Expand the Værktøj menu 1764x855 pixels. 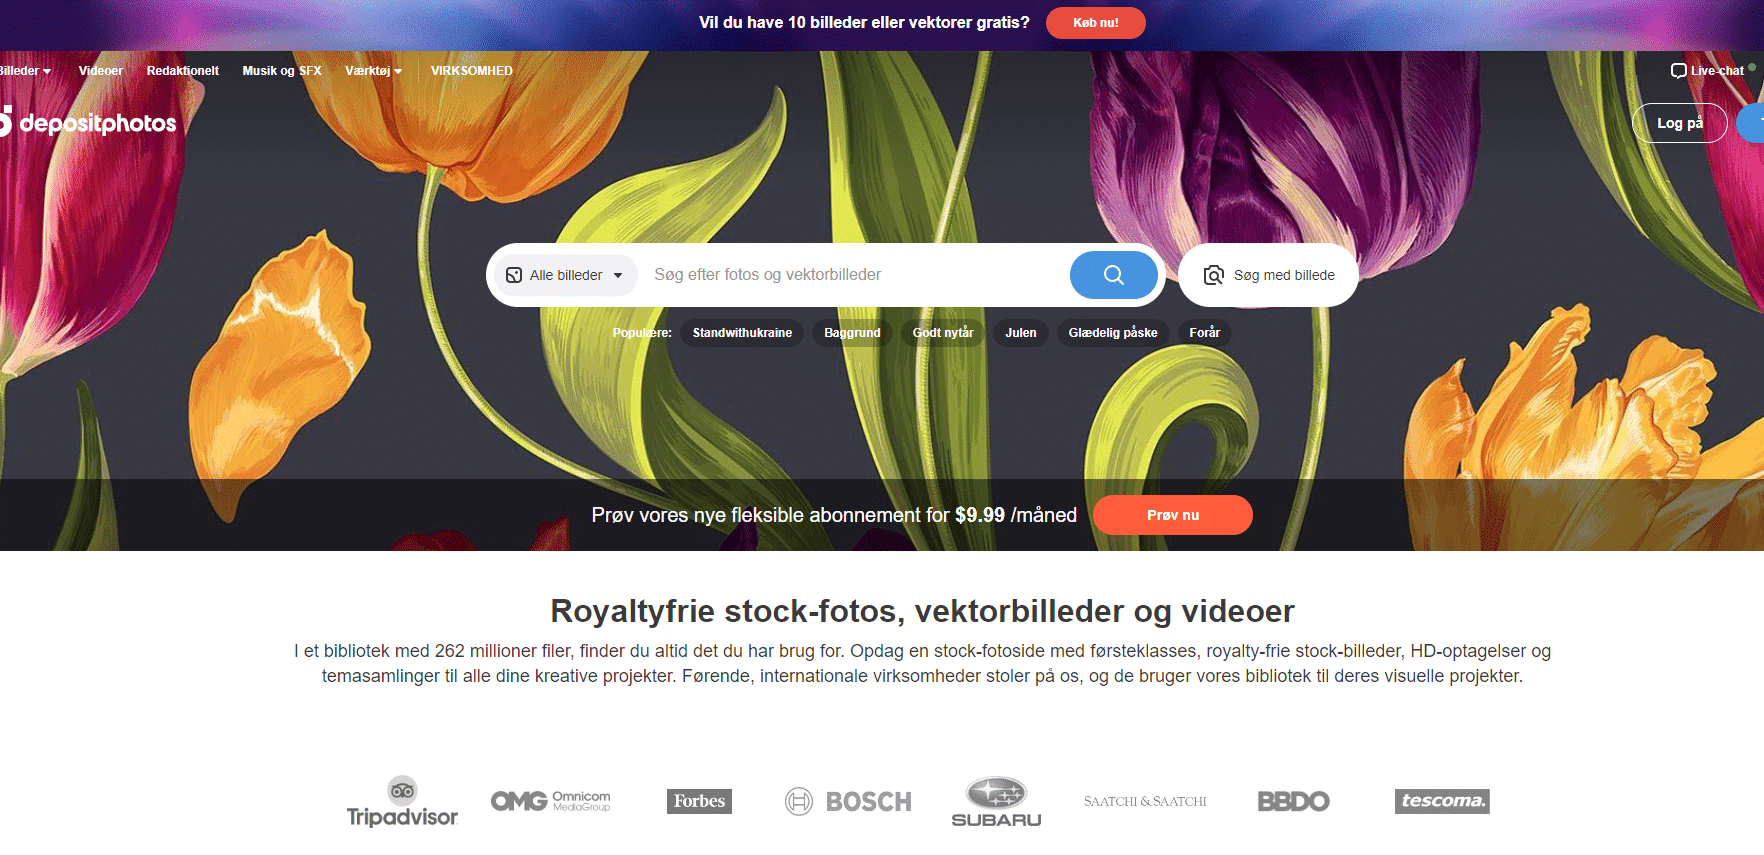(373, 71)
